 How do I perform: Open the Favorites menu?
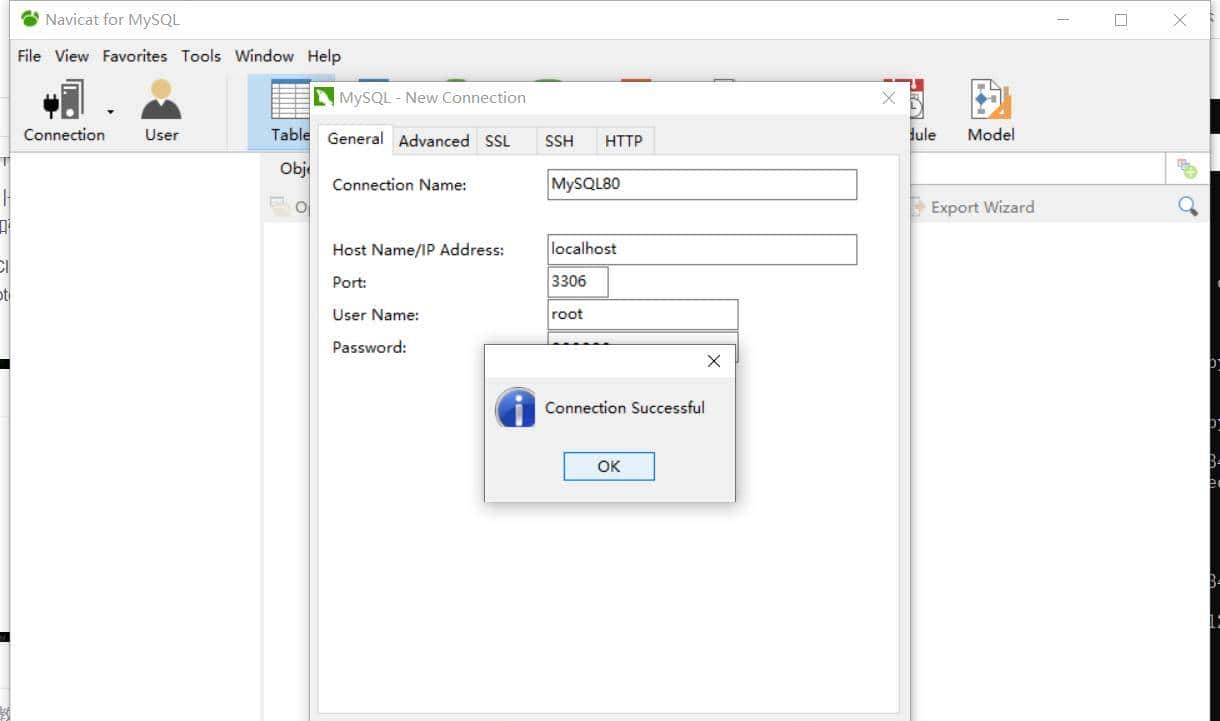(x=134, y=56)
